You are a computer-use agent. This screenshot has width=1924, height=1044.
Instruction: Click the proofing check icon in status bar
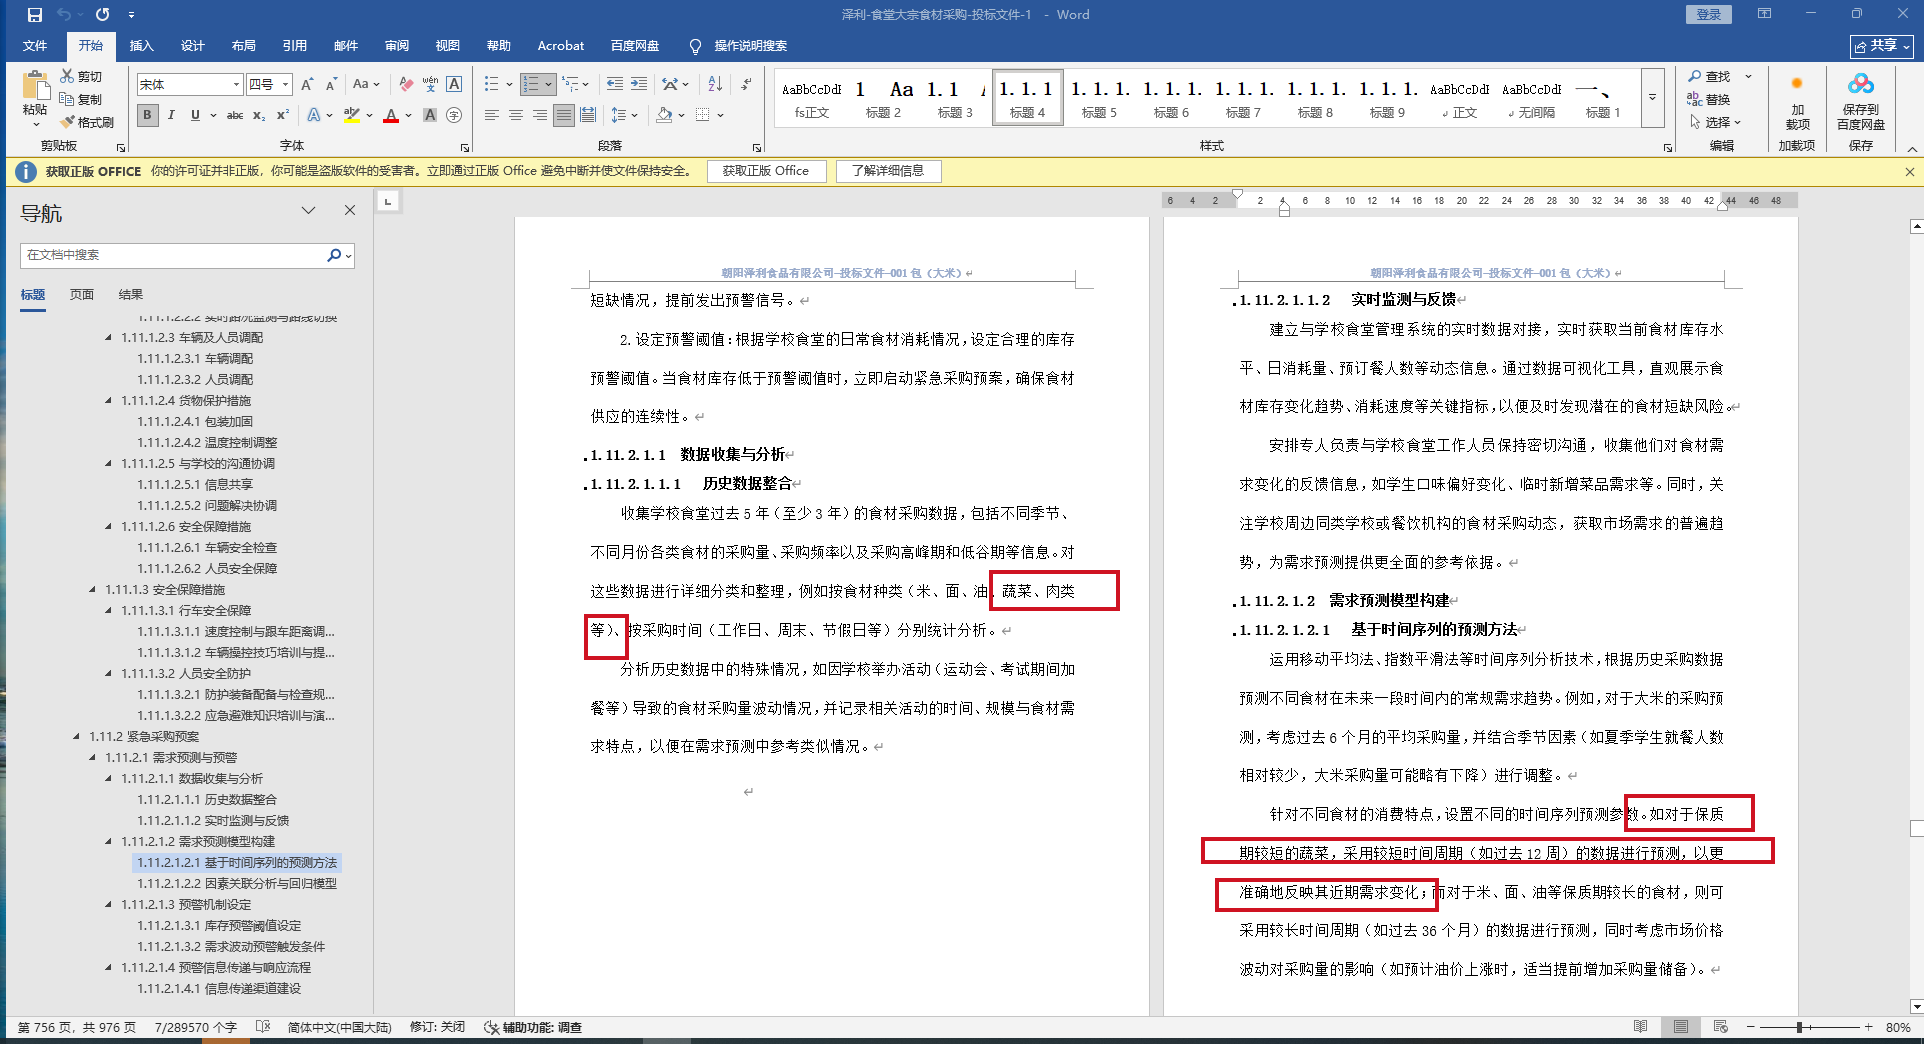(x=263, y=1027)
